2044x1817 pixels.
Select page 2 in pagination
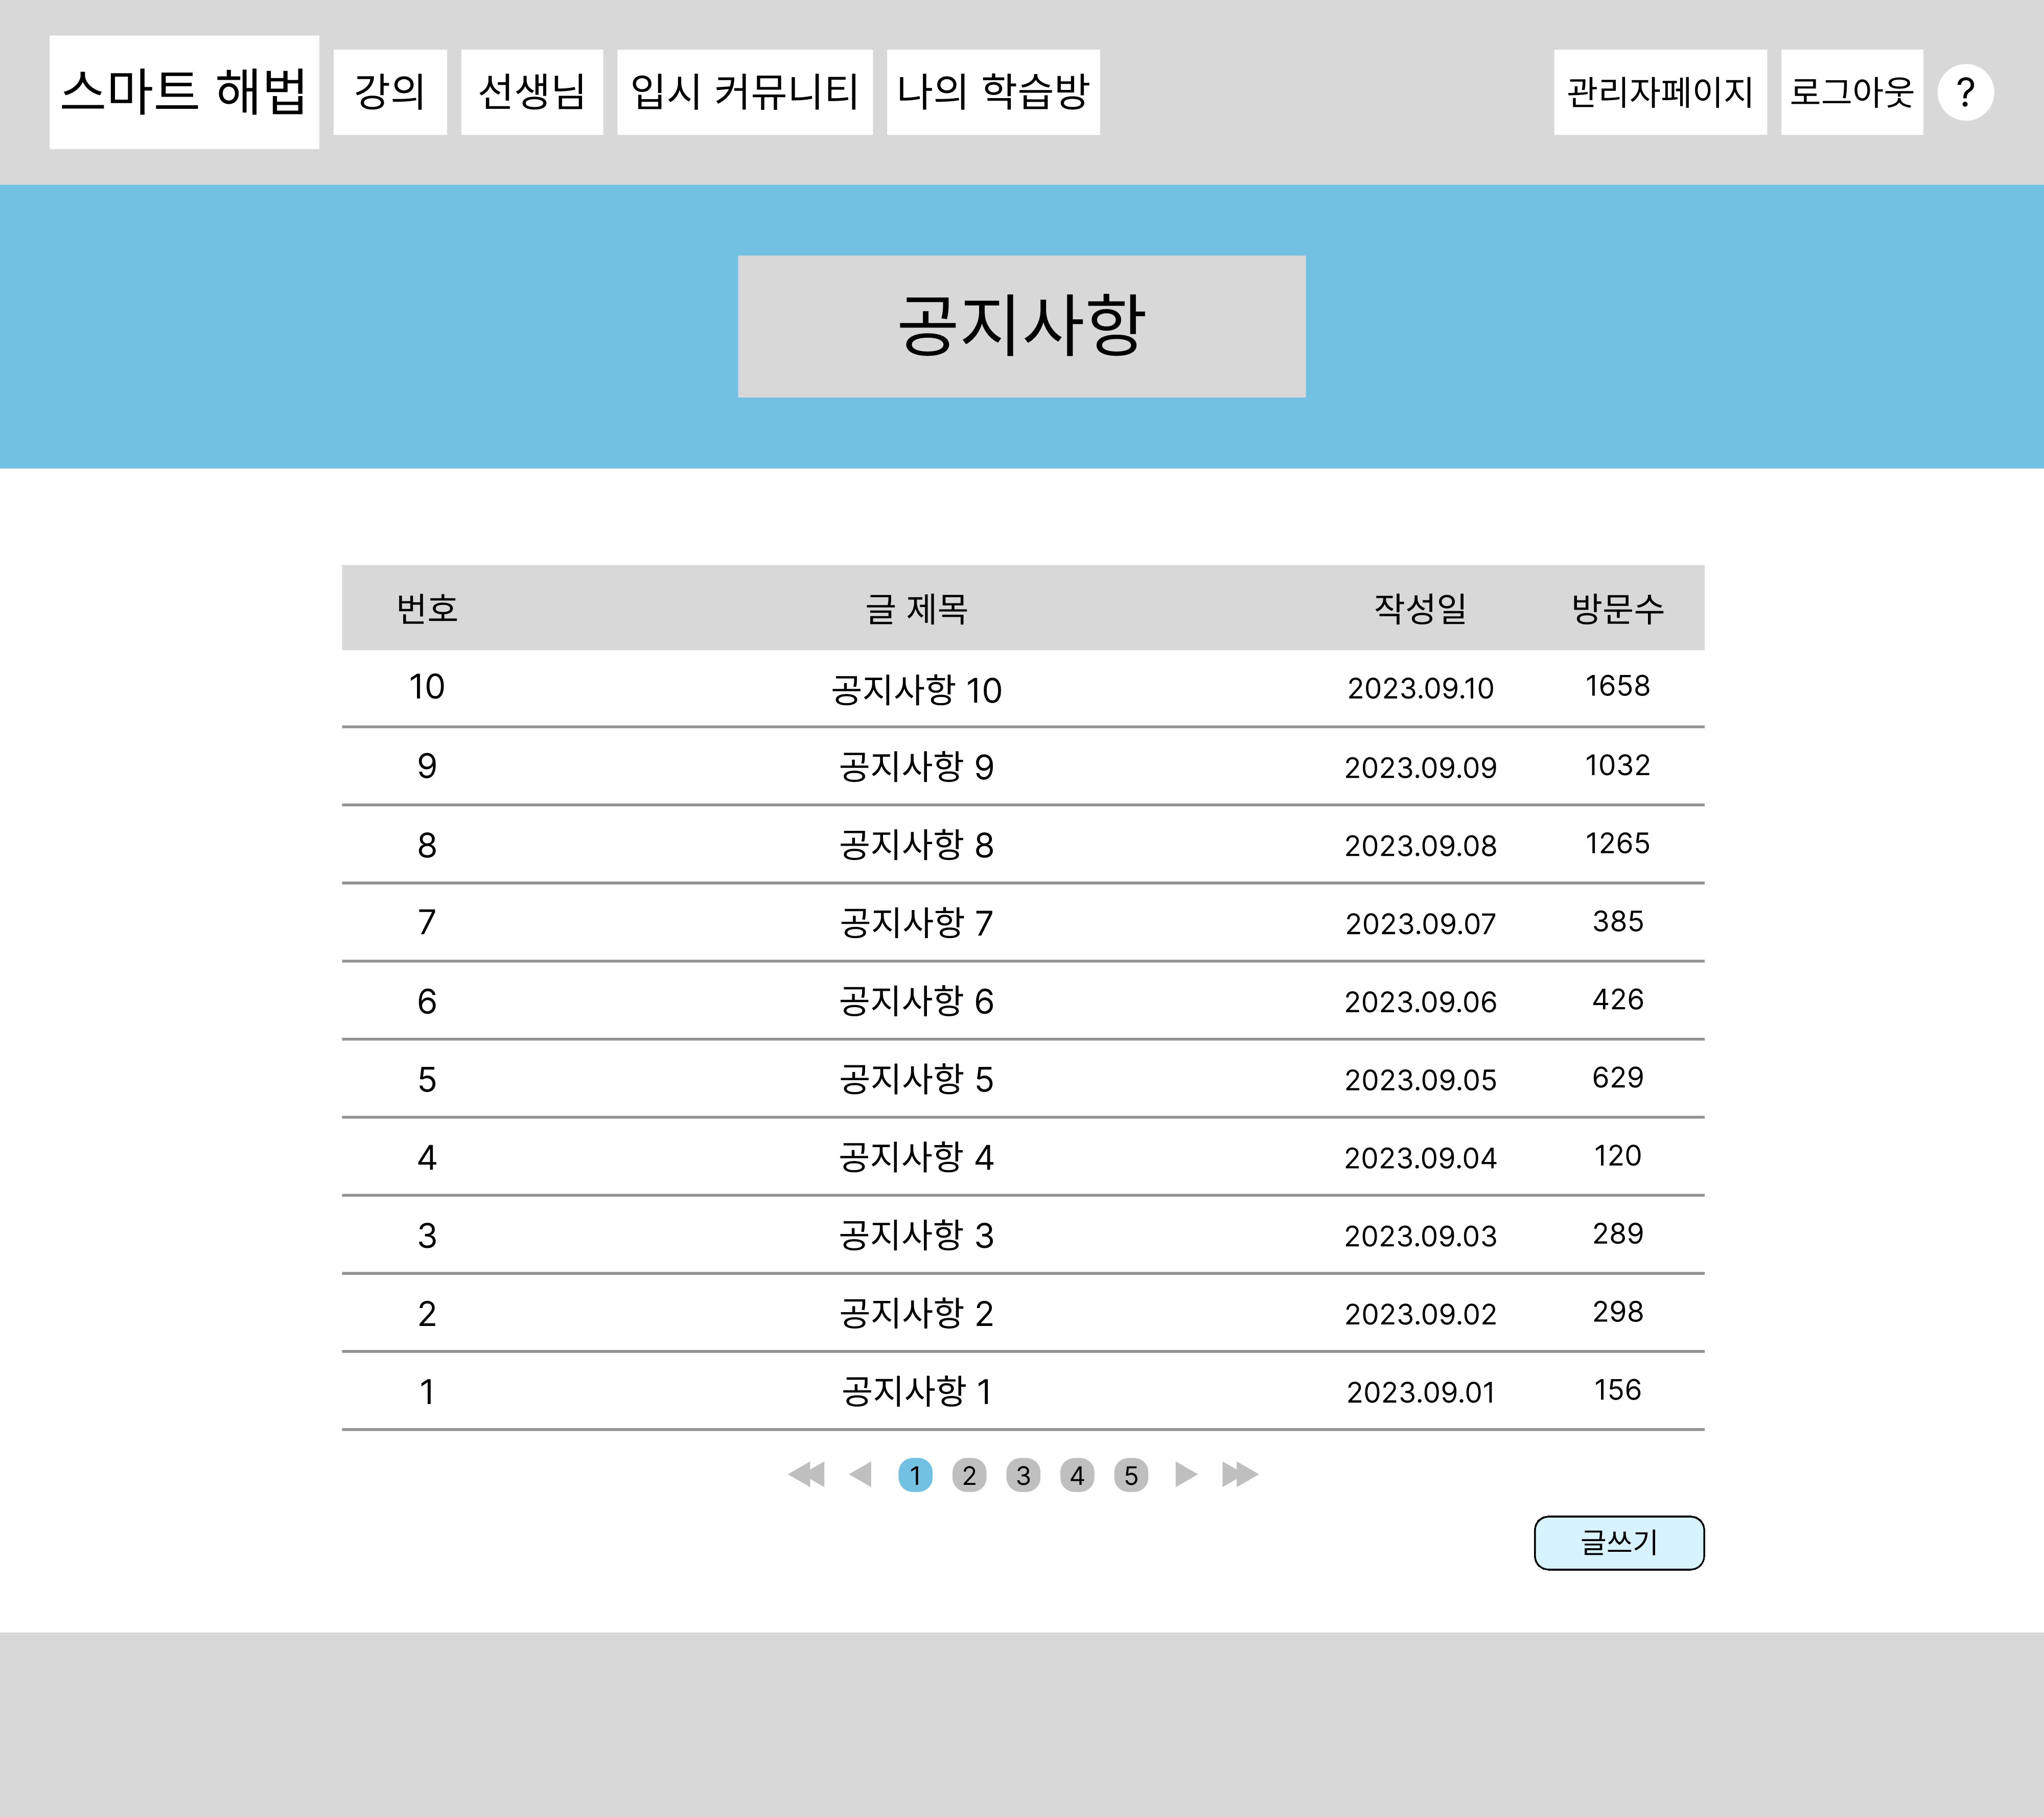pyautogui.click(x=968, y=1475)
